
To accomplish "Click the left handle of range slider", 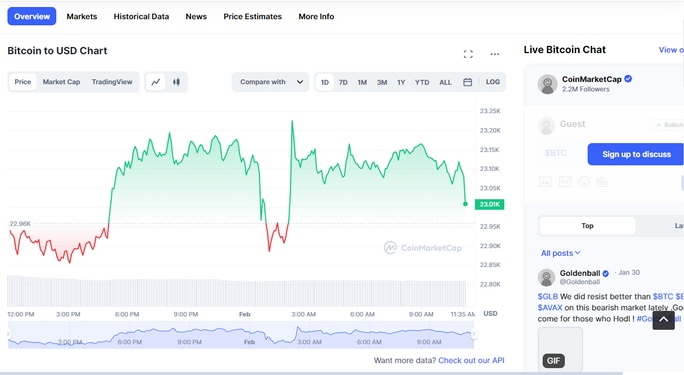I will point(8,334).
